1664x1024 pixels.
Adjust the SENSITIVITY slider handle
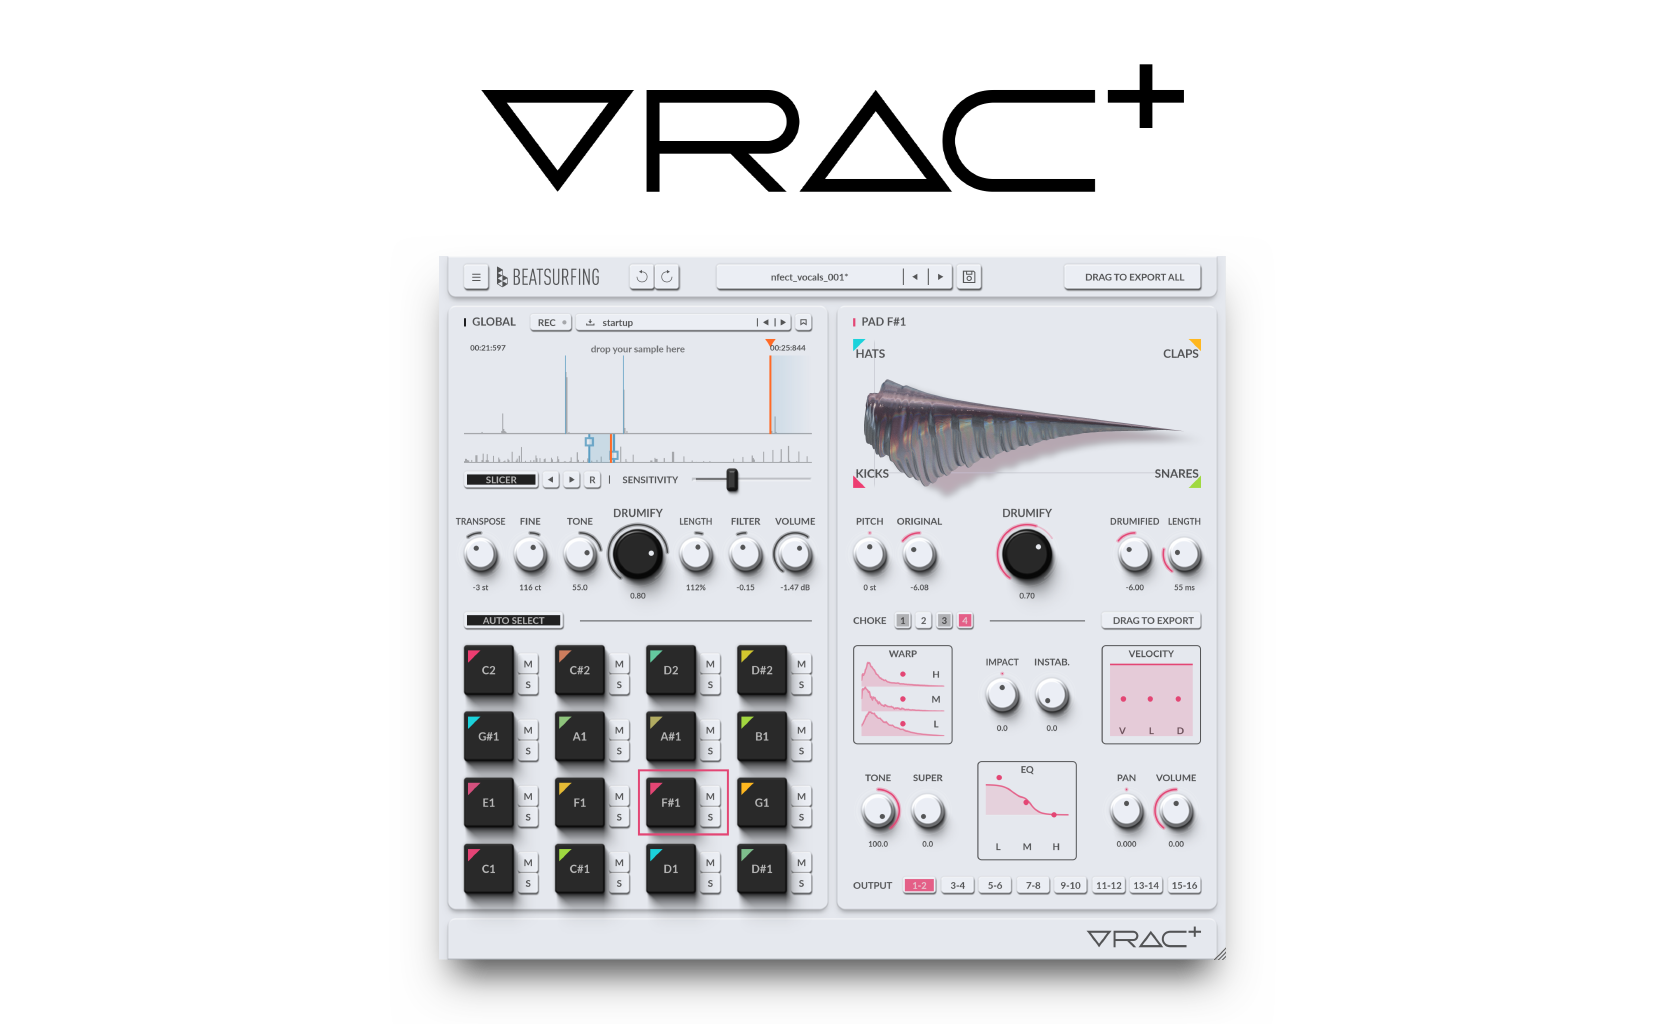coord(732,480)
